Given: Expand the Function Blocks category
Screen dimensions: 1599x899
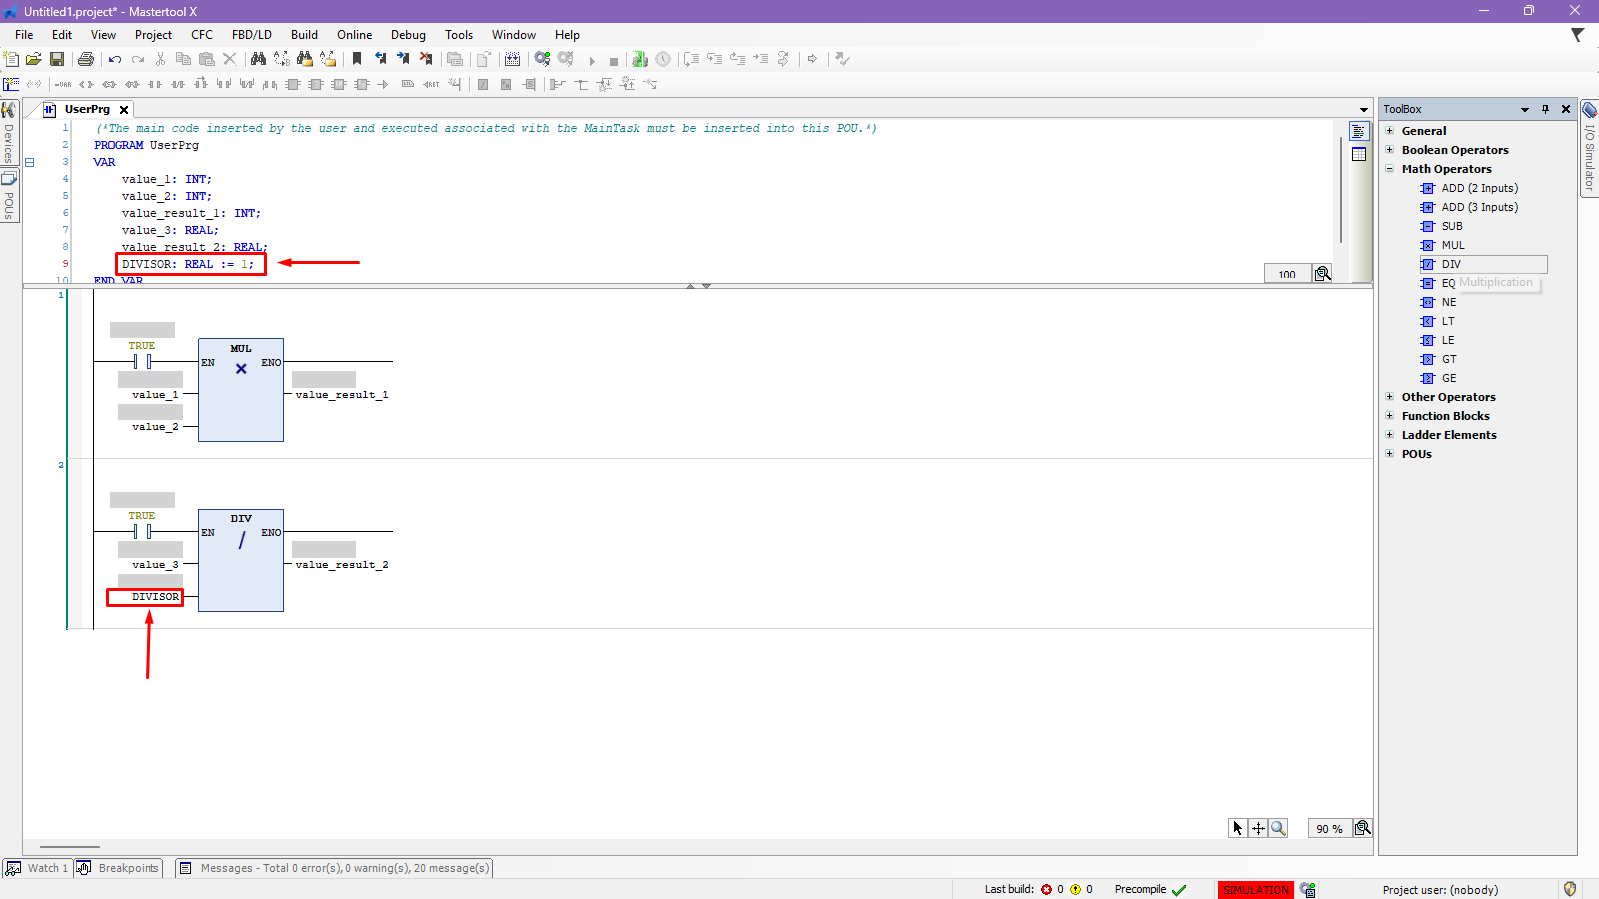Looking at the screenshot, I should coord(1389,416).
